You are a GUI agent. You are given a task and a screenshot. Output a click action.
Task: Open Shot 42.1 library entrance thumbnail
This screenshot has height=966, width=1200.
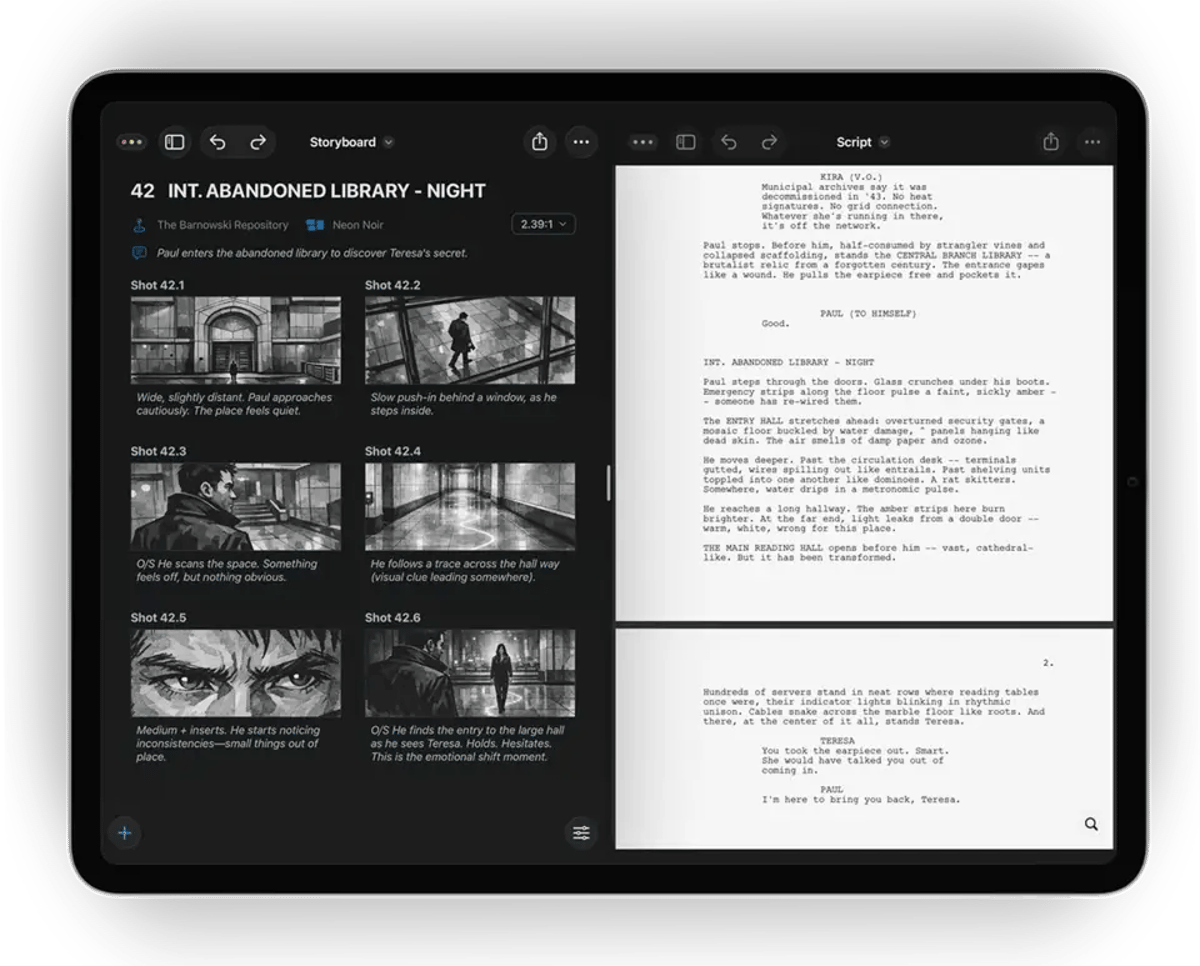pos(235,340)
